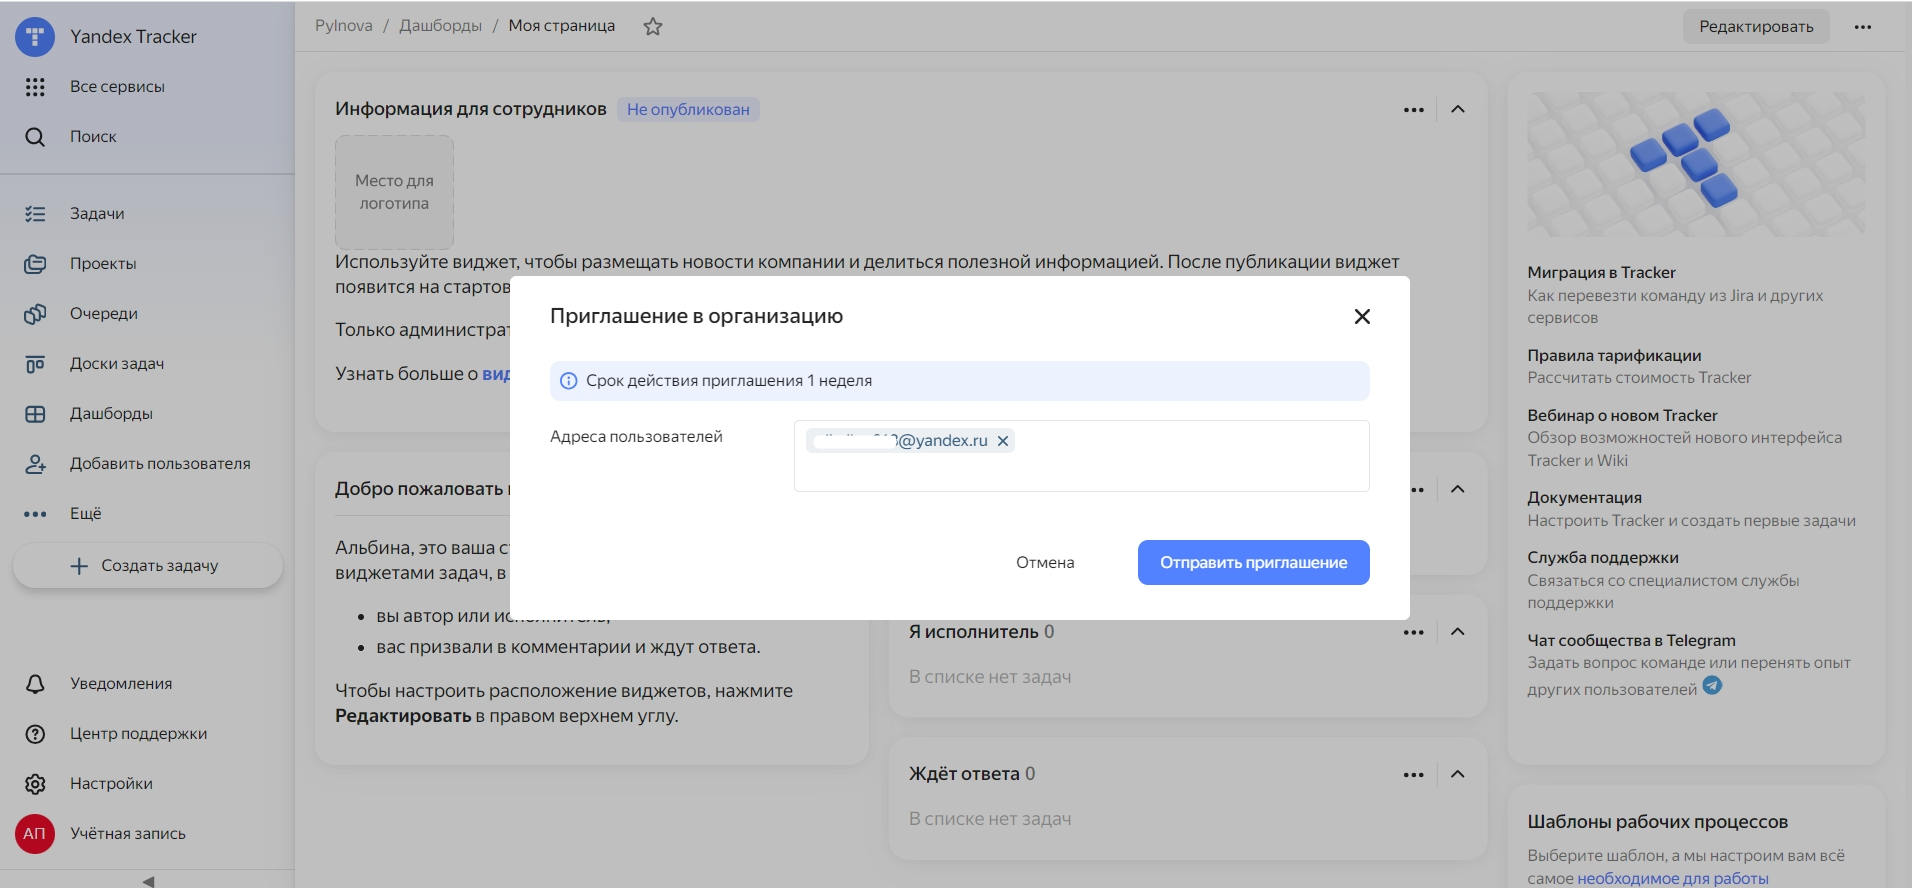
Task: Open 'Документация' link
Action: pos(1584,498)
